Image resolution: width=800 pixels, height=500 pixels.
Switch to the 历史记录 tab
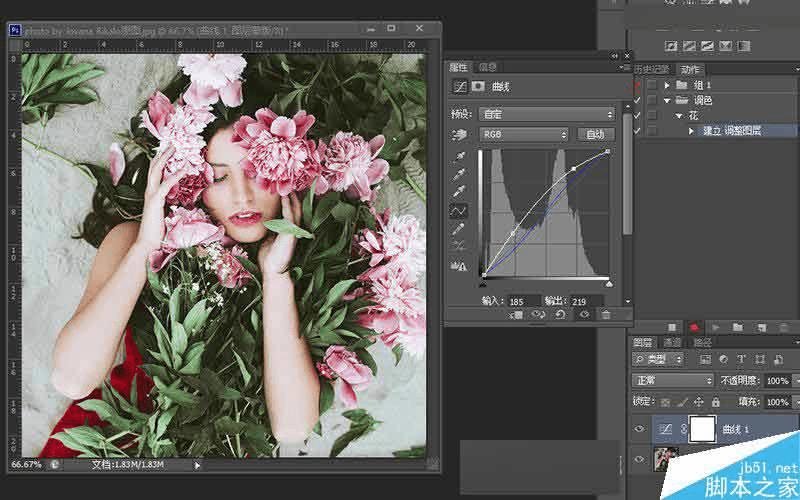[653, 69]
